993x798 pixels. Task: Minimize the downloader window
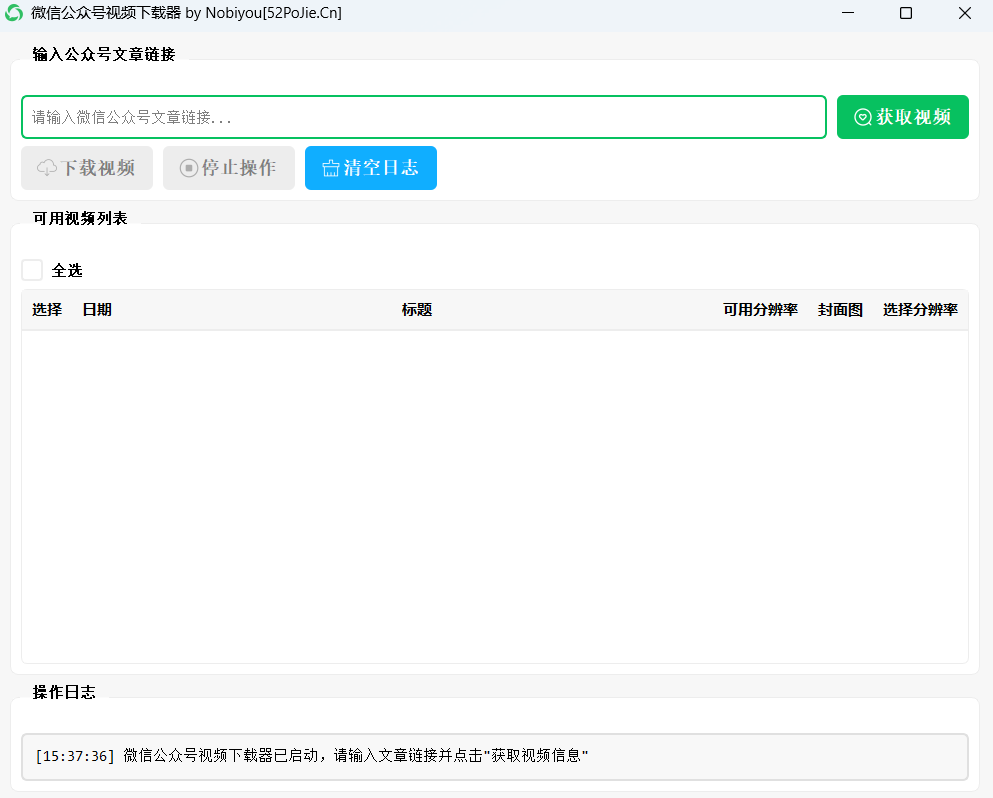click(848, 13)
